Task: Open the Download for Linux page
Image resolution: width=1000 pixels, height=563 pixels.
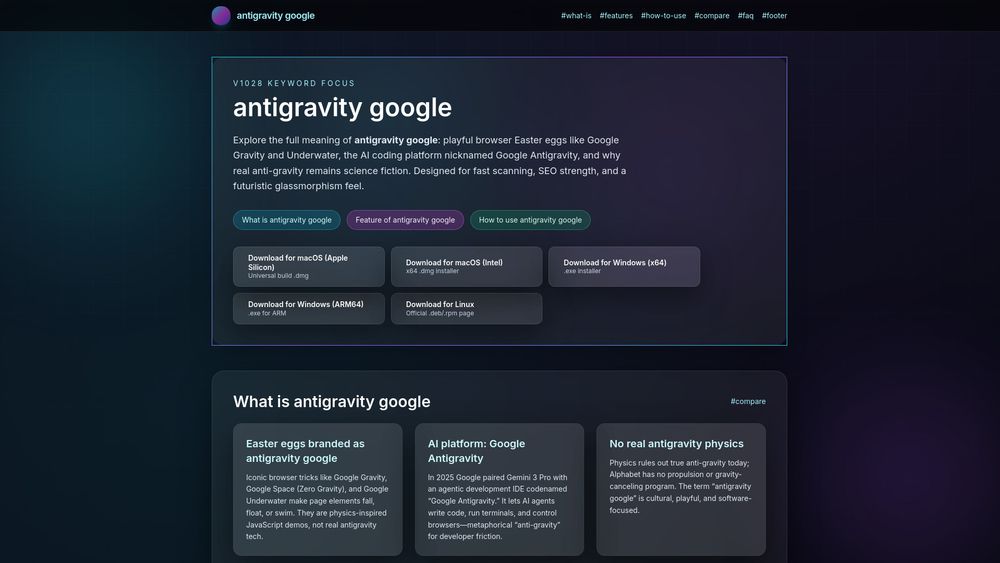Action: pyautogui.click(x=466, y=309)
